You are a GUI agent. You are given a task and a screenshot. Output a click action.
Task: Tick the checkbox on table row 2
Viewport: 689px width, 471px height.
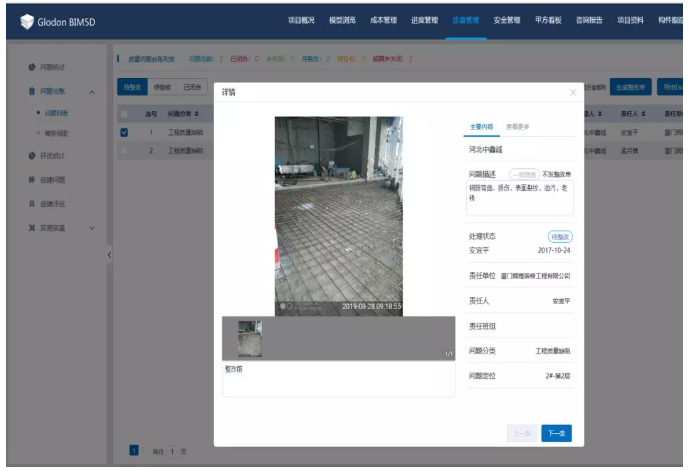click(124, 151)
